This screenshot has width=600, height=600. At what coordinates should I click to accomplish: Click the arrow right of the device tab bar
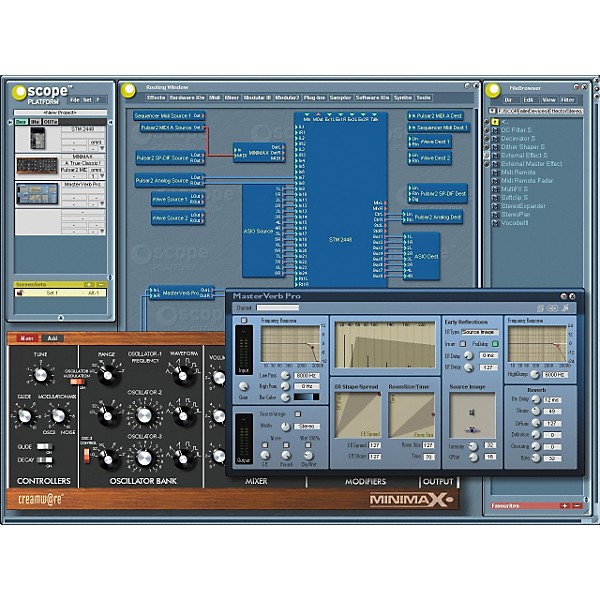[x=111, y=122]
